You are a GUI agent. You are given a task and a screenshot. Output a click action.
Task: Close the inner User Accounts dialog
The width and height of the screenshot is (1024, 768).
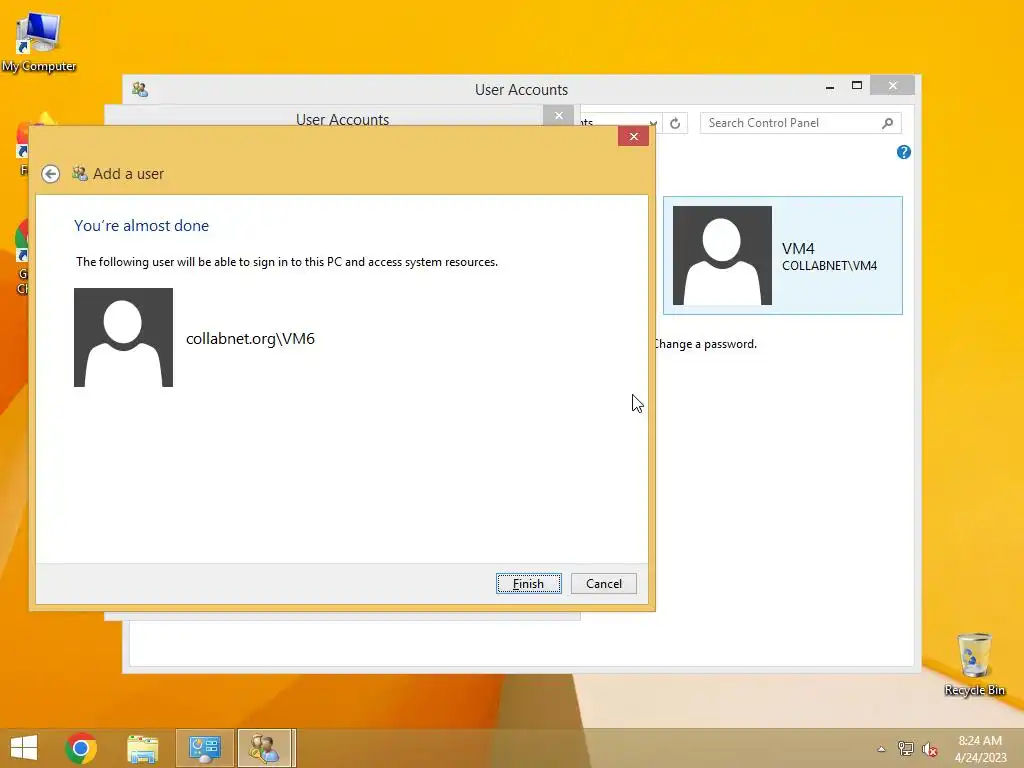(558, 116)
